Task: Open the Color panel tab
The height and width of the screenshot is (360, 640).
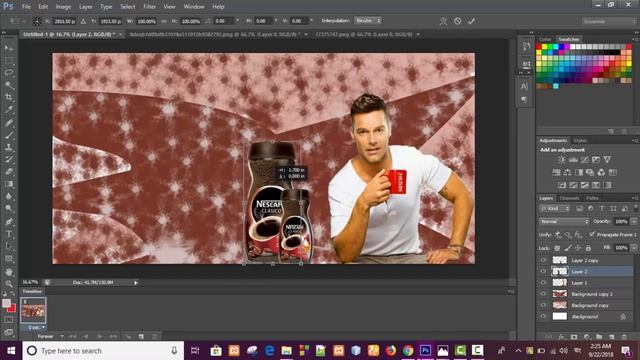Action: pos(545,39)
